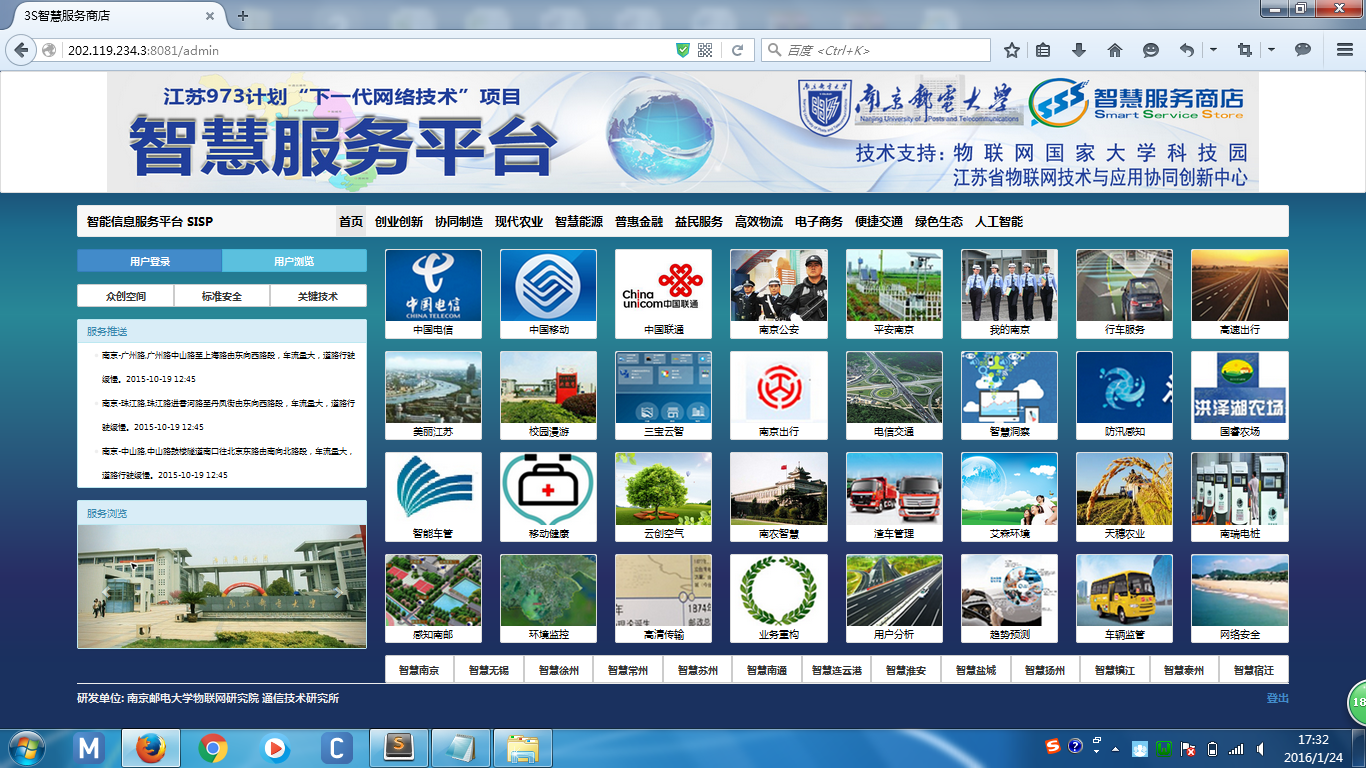Image resolution: width=1366 pixels, height=768 pixels.
Task: Bookmark this page with the star icon
Action: 1012,50
